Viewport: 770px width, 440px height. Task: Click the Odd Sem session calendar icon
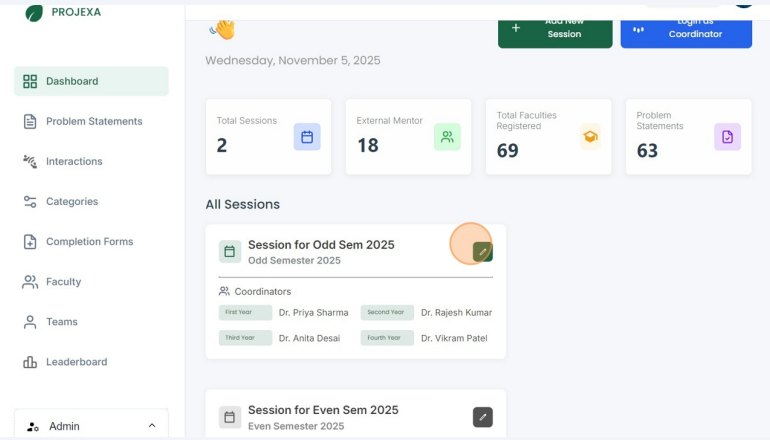click(229, 252)
